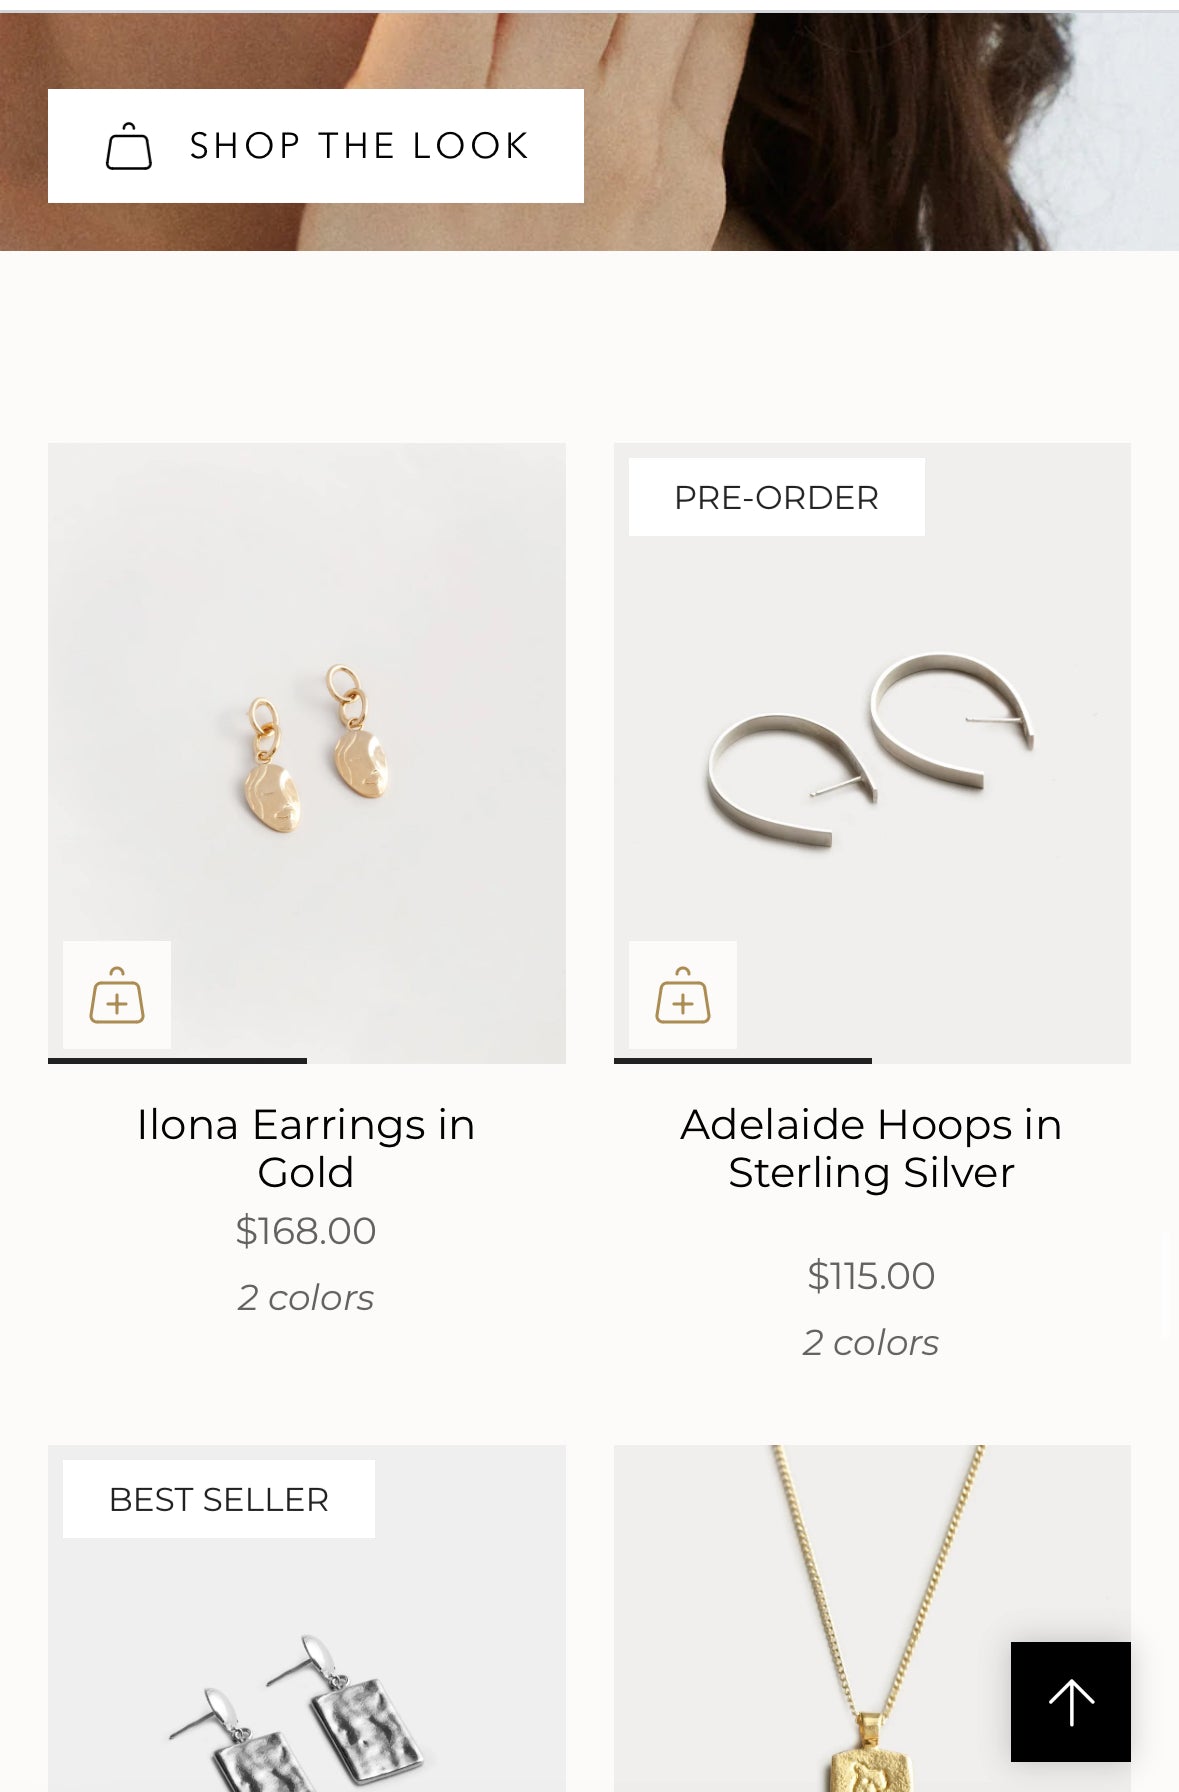Quick-add Adelaide Hoops to the bag
The image size is (1179, 1792).
(x=683, y=995)
